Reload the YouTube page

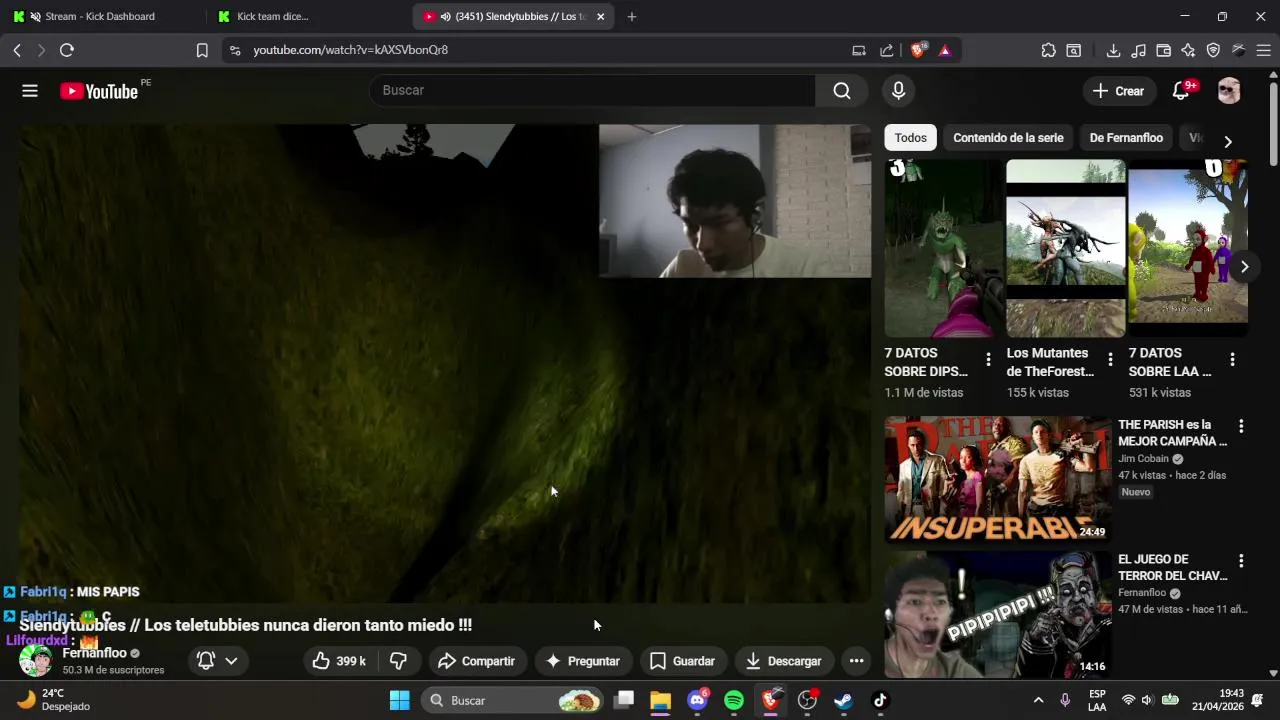coord(67,50)
